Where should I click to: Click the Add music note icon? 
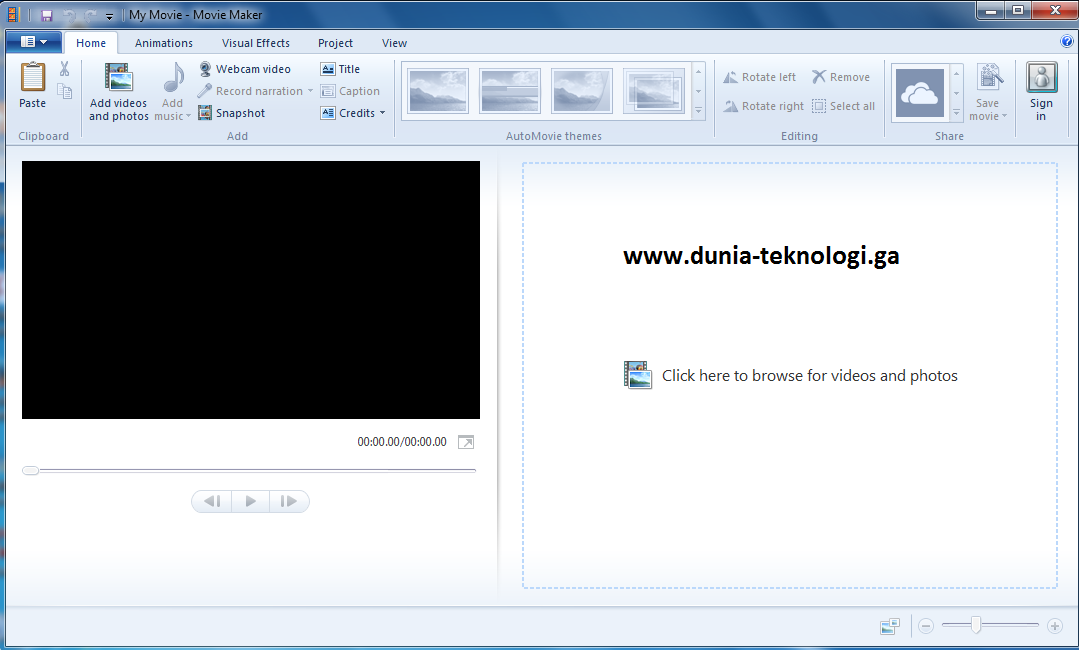click(173, 77)
